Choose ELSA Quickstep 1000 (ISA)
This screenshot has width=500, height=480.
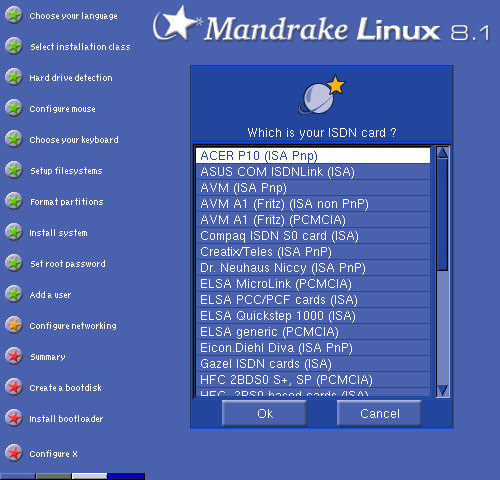[x=313, y=316]
